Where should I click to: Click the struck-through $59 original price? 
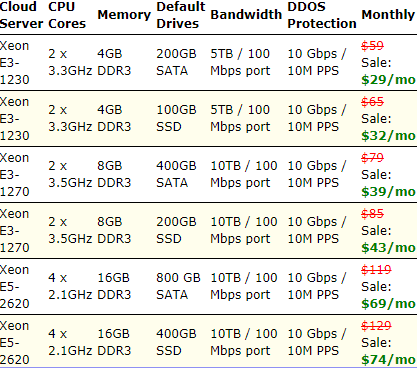(373, 45)
